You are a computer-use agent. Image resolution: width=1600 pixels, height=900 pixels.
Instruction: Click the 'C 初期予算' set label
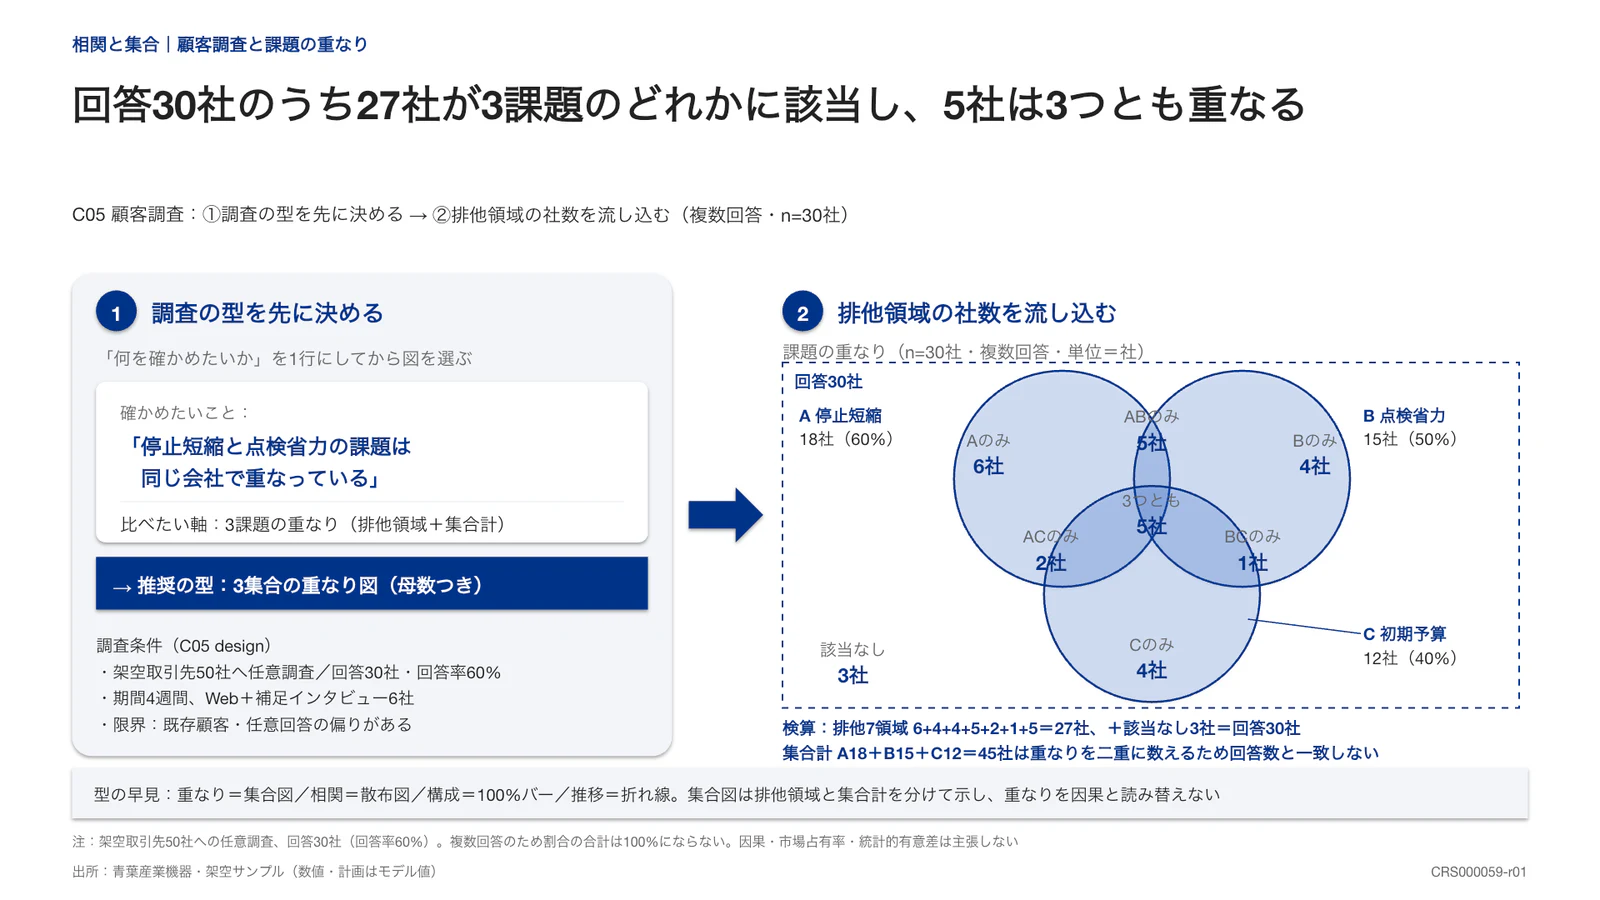point(1404,634)
